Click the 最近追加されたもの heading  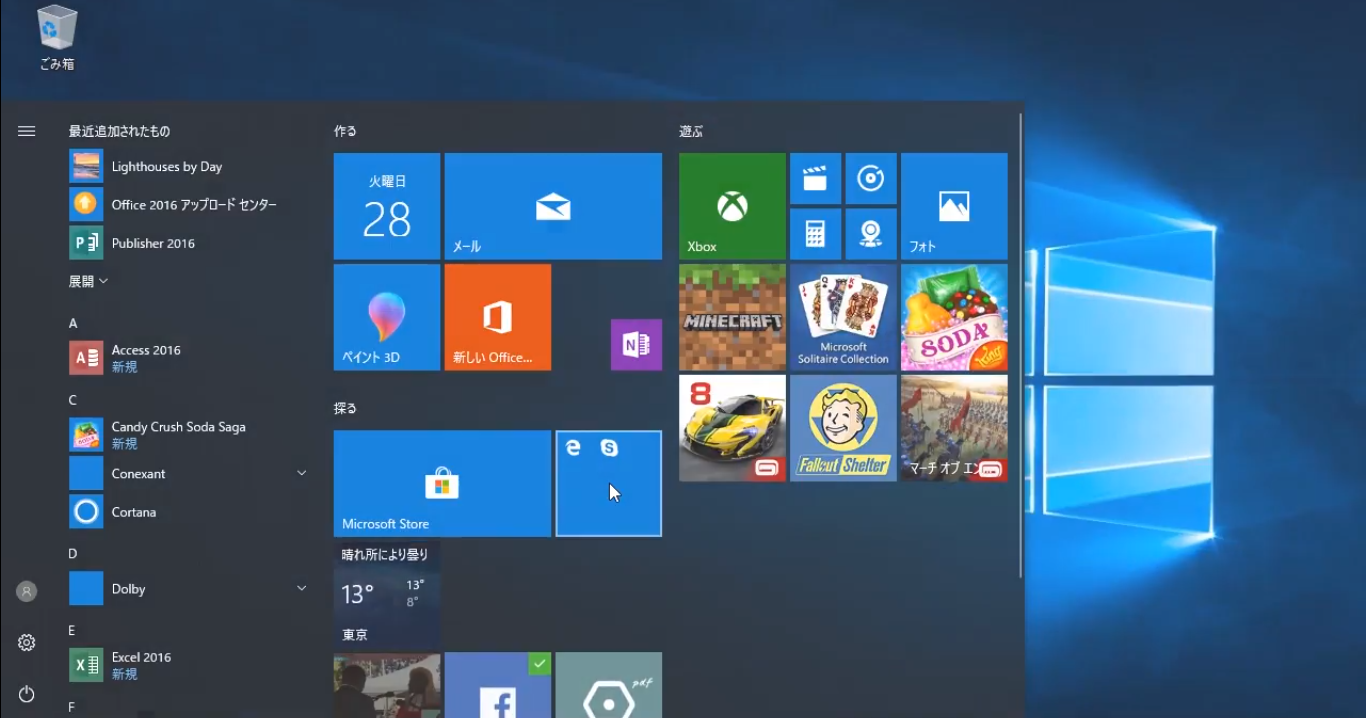coord(119,131)
